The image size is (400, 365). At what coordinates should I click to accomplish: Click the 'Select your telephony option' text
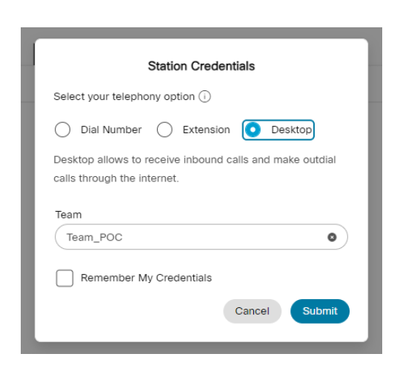click(x=124, y=97)
